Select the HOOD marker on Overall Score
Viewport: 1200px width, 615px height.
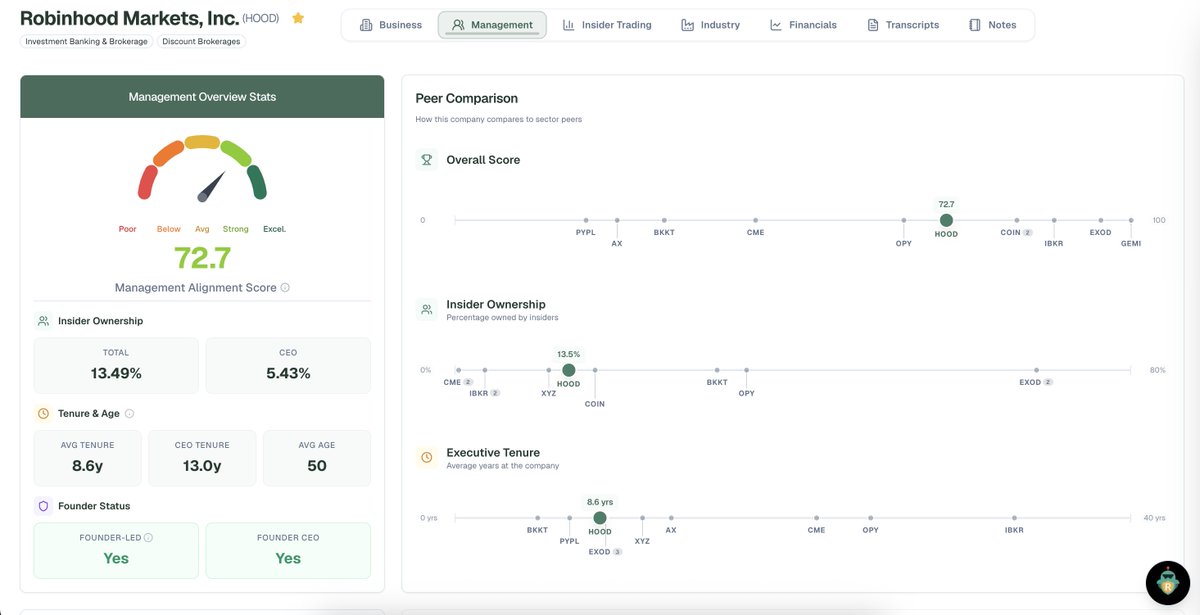point(946,220)
